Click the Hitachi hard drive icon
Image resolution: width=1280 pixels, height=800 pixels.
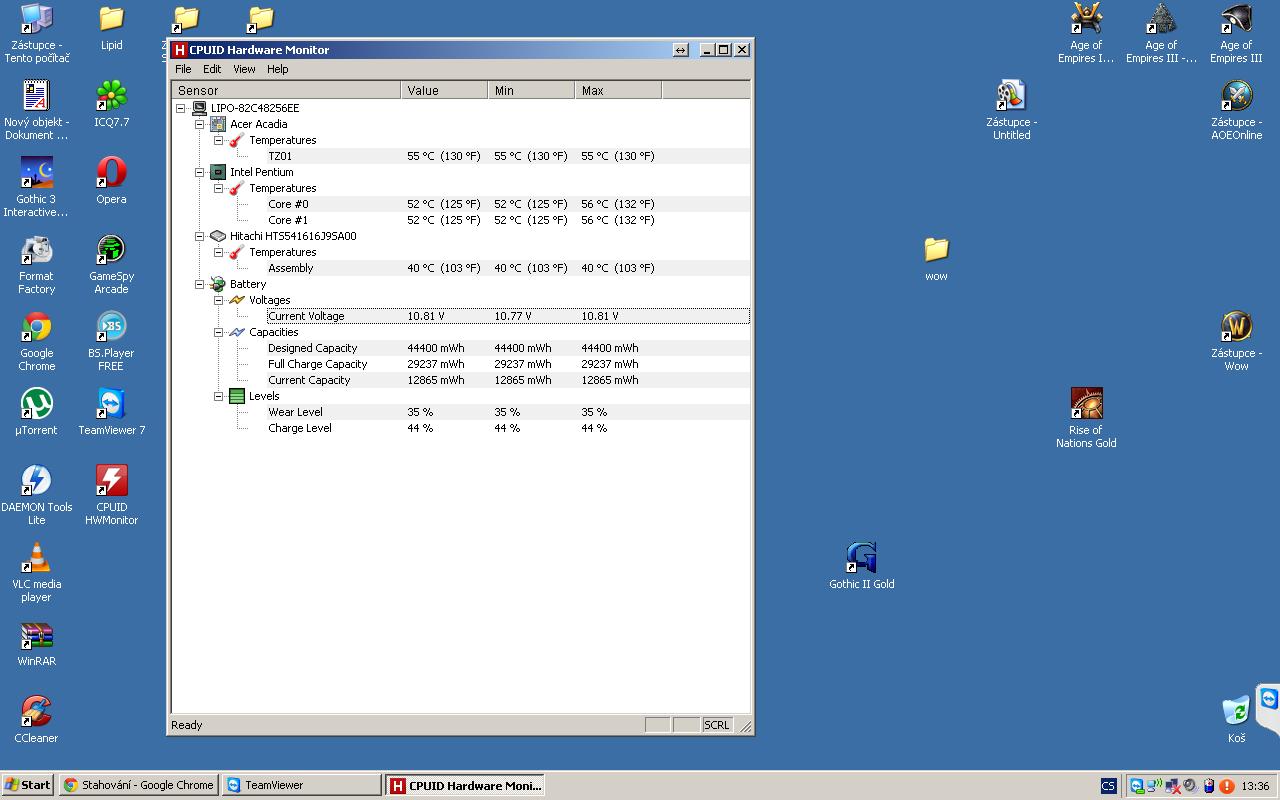point(218,236)
